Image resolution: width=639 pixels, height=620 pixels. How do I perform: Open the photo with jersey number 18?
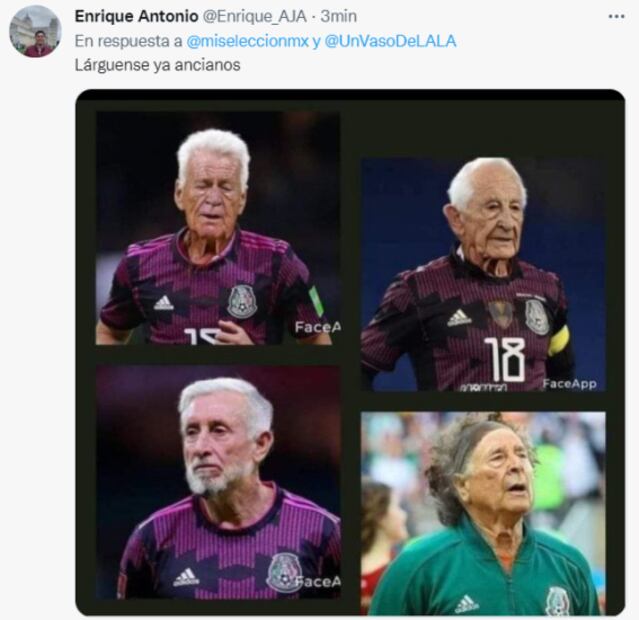(484, 273)
